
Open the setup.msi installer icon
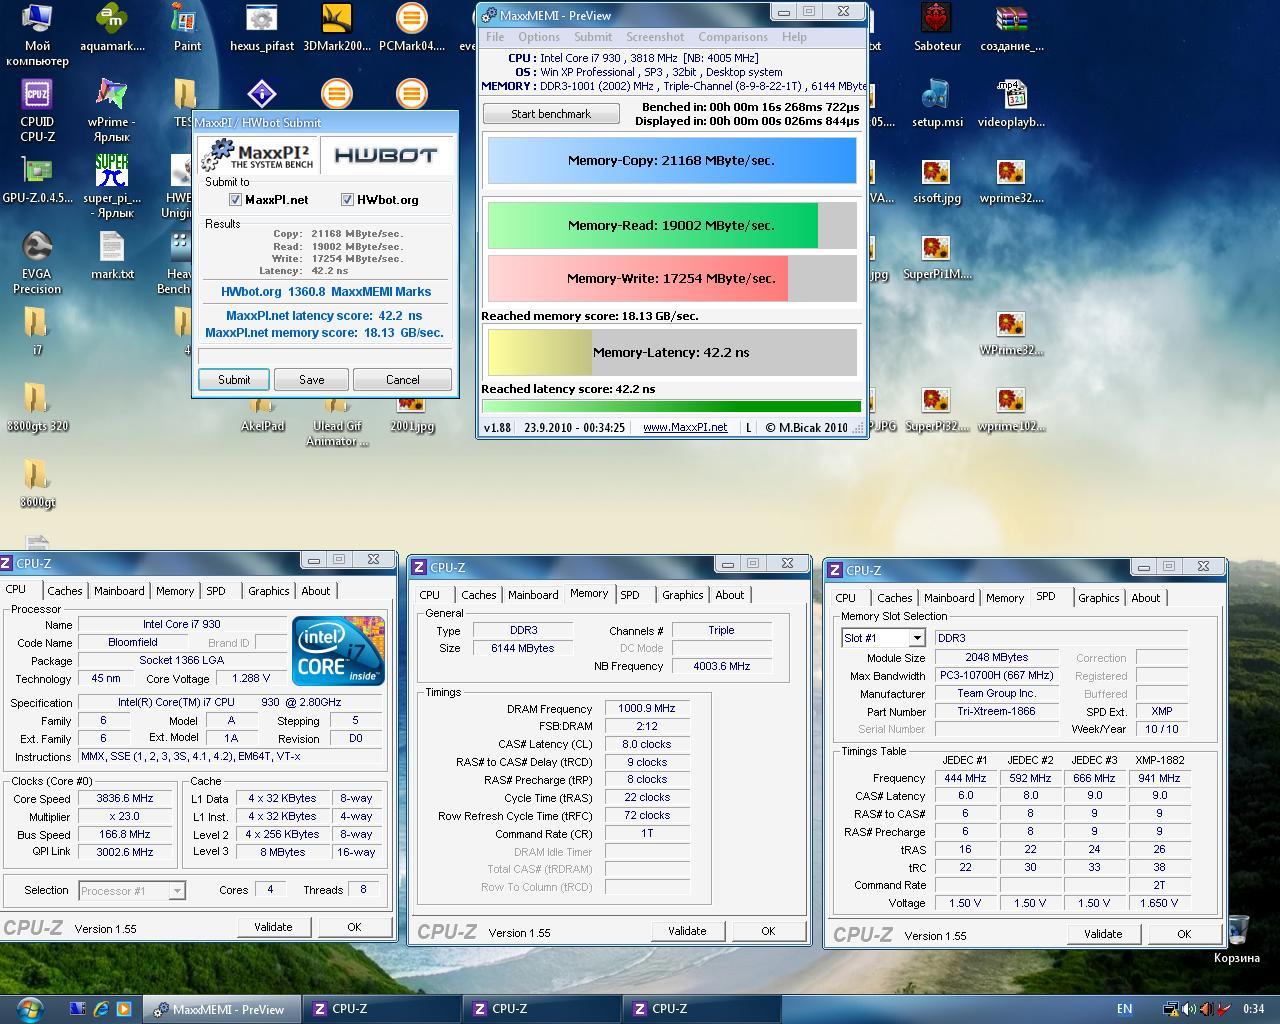tap(937, 104)
